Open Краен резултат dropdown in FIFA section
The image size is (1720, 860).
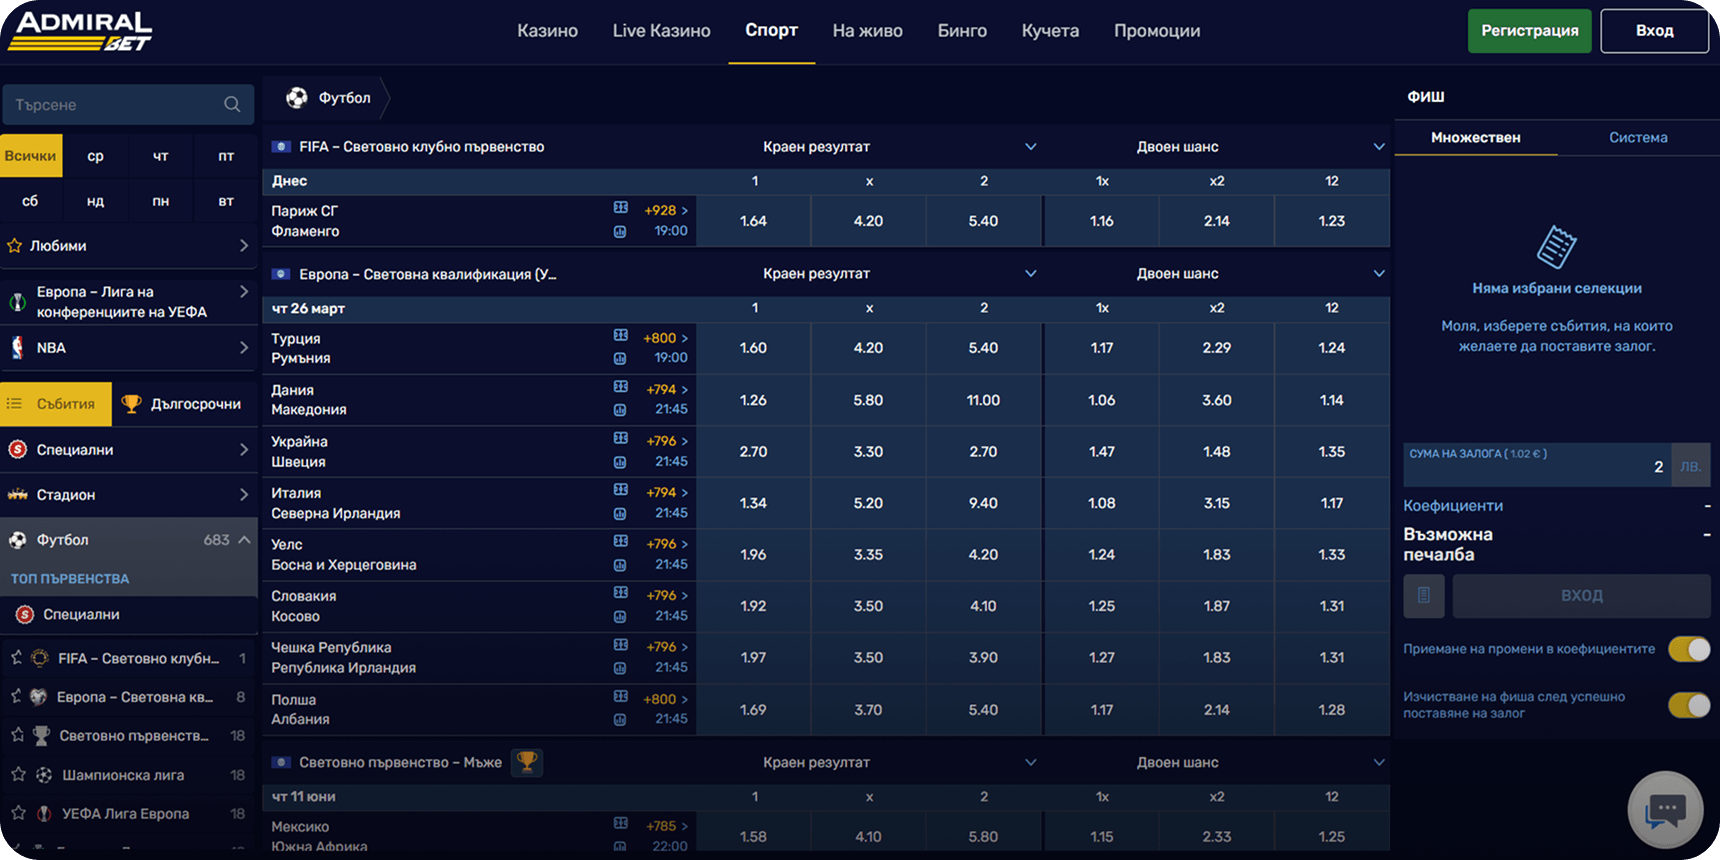tap(1031, 147)
